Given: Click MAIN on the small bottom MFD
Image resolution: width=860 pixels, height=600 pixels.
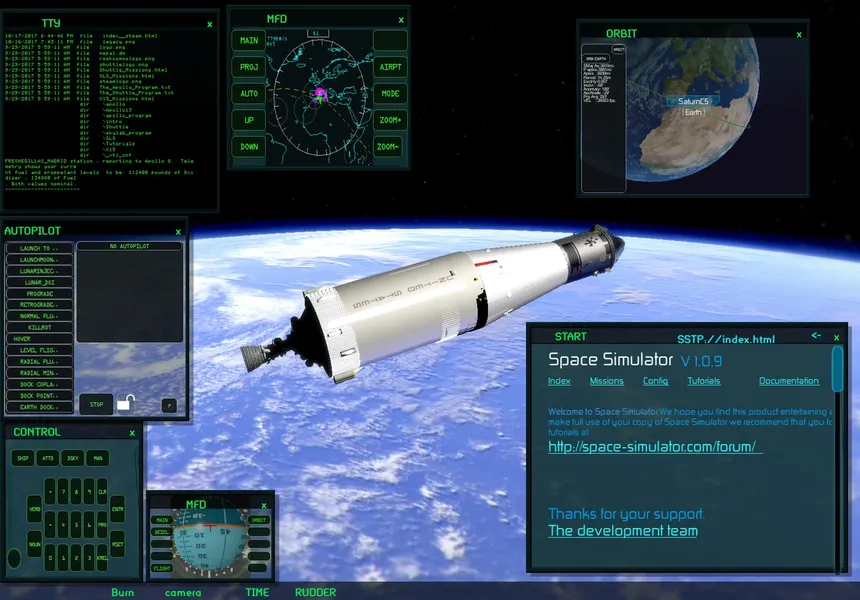Looking at the screenshot, I should (x=162, y=519).
